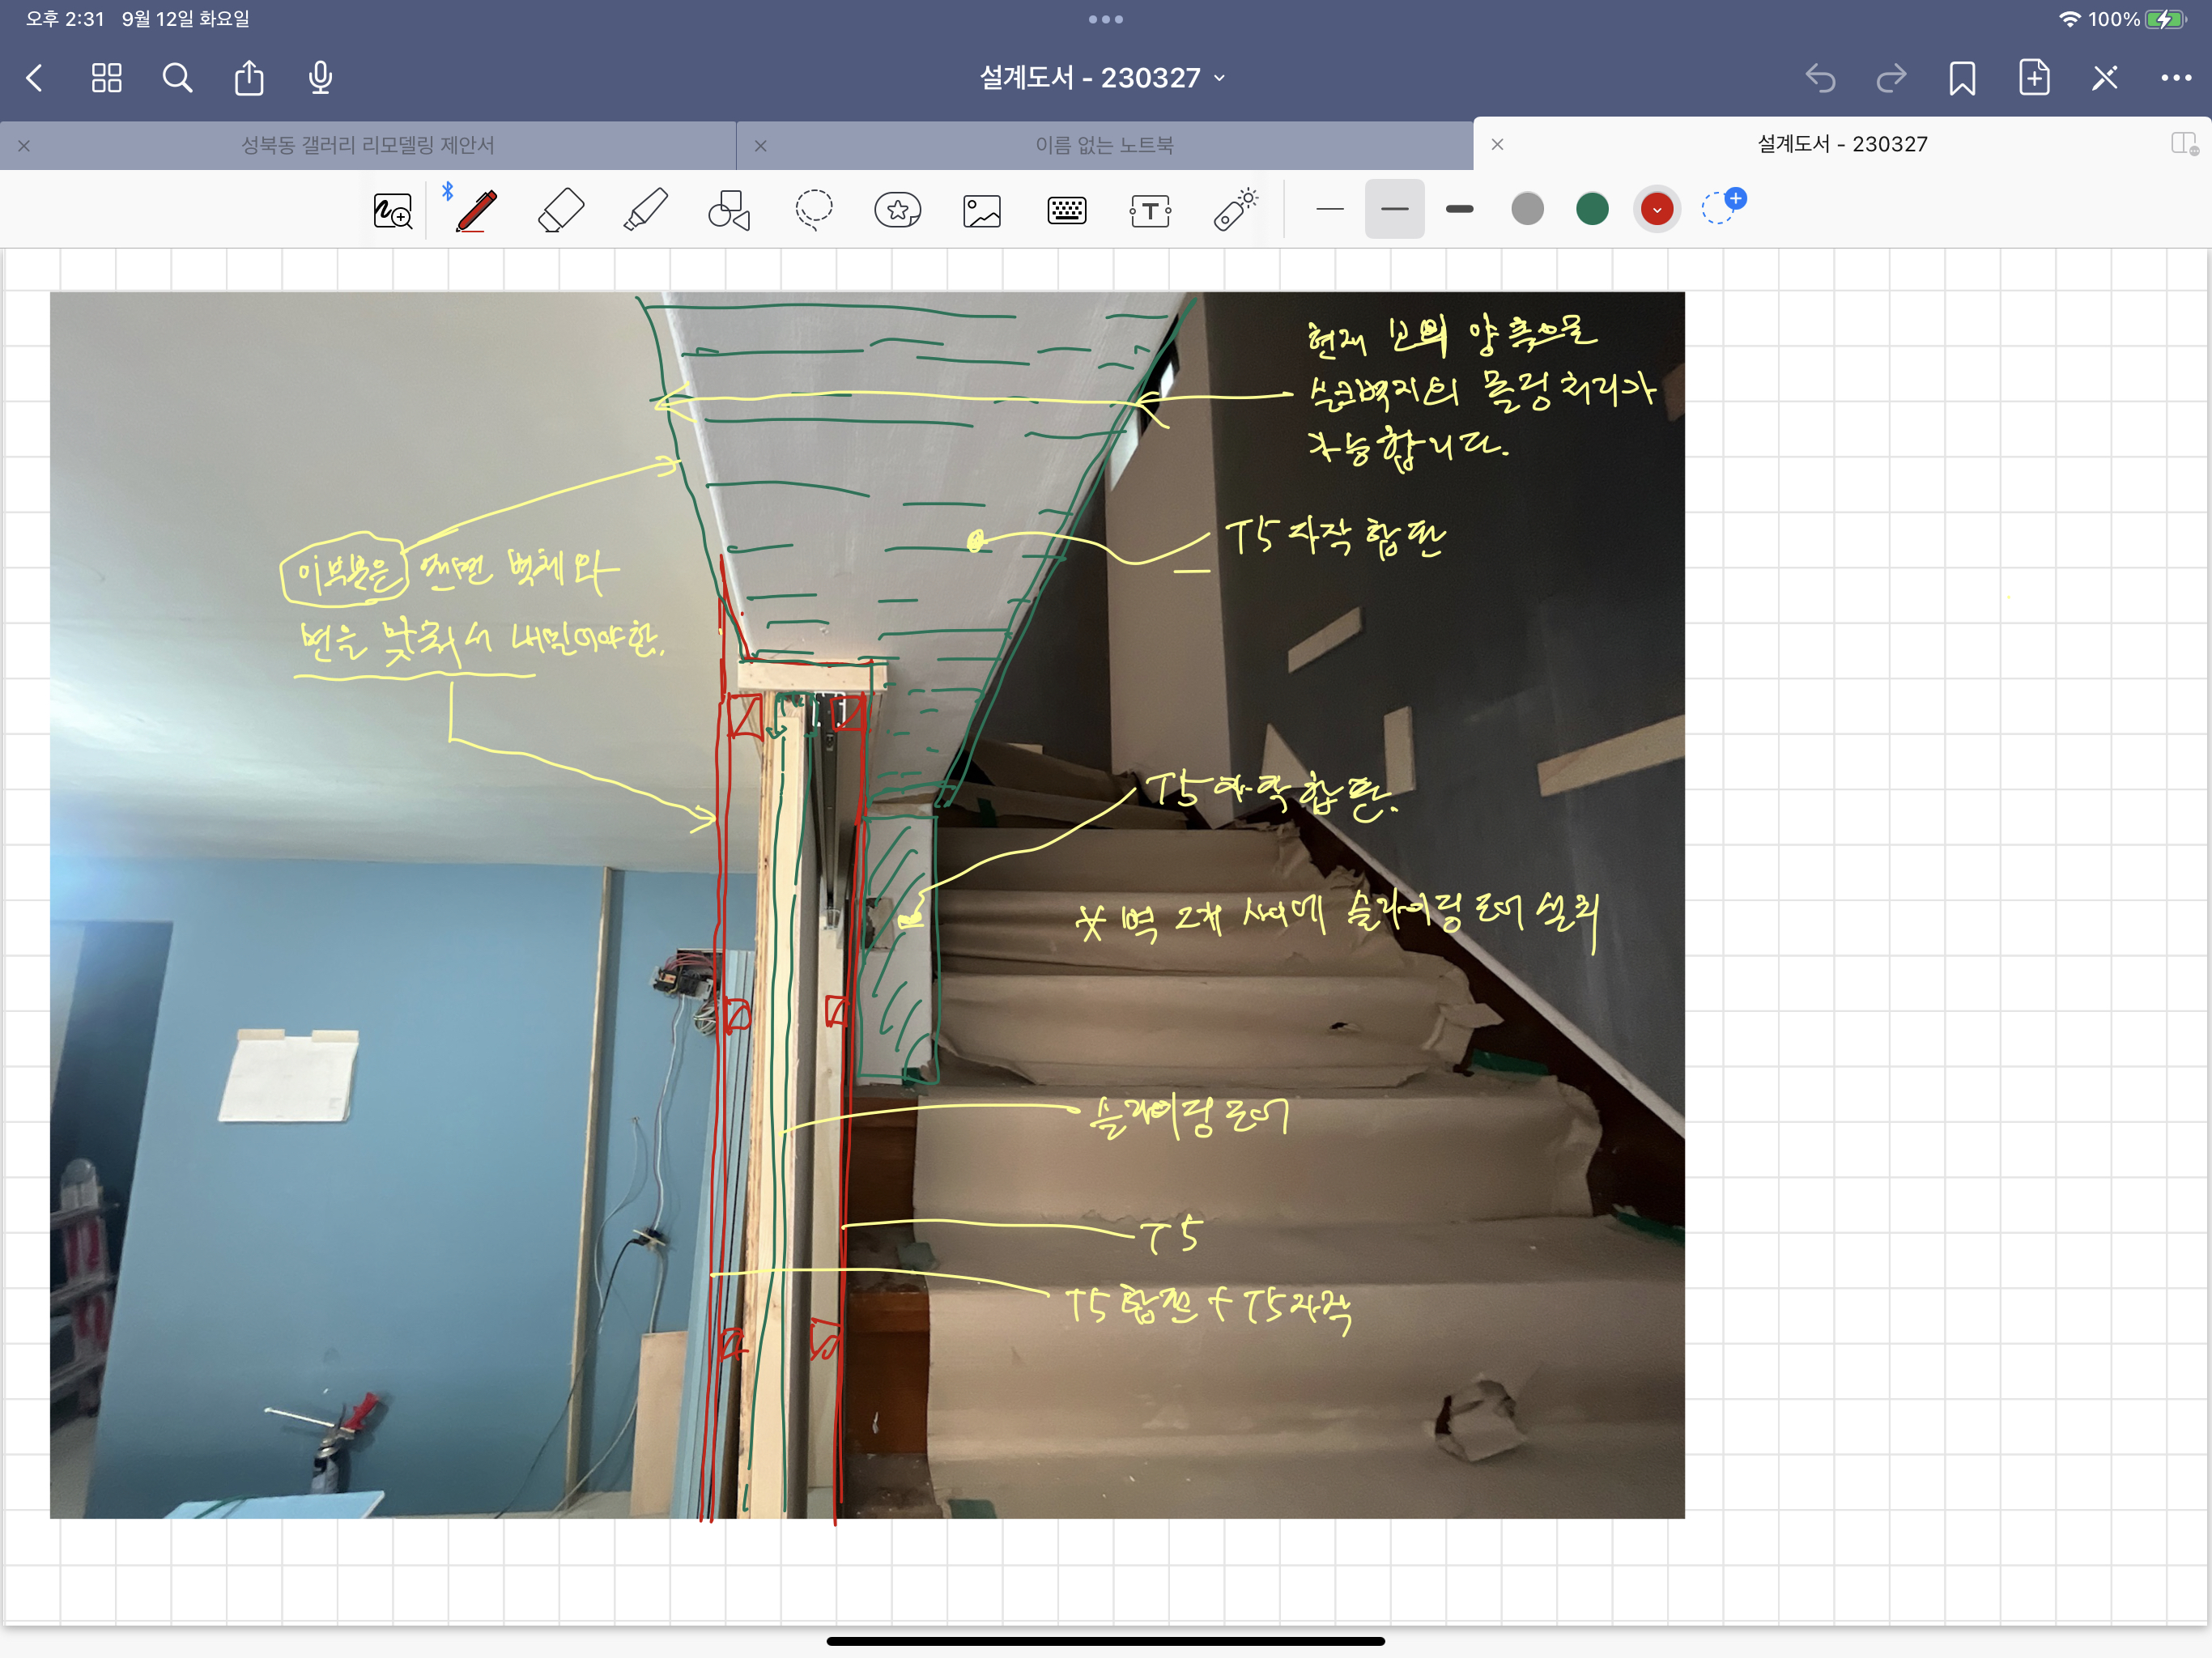Switch to 이름 없는 노트북 tab
Image resolution: width=2212 pixels, height=1658 pixels.
[x=1104, y=145]
